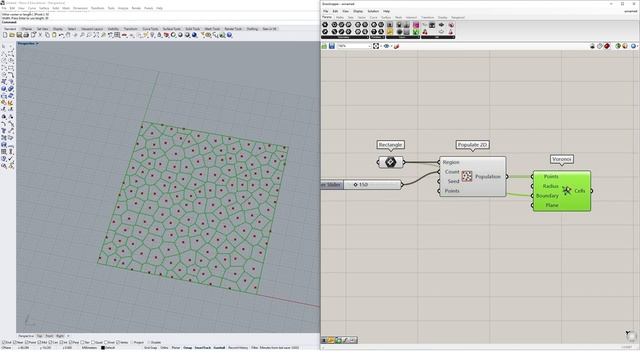
Task: Toggle the End osnap checkbox
Action: (x=4, y=342)
